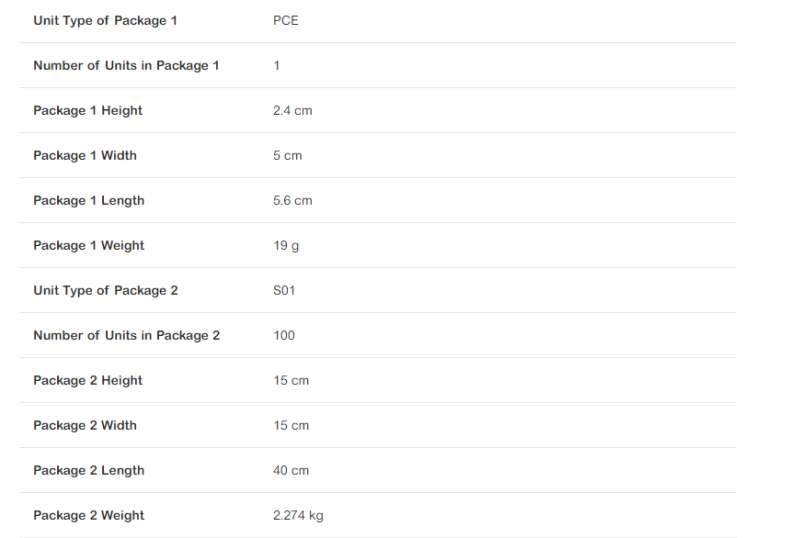Select the 2.274 kg weight value
Screen dimensions: 800x538
pos(298,515)
